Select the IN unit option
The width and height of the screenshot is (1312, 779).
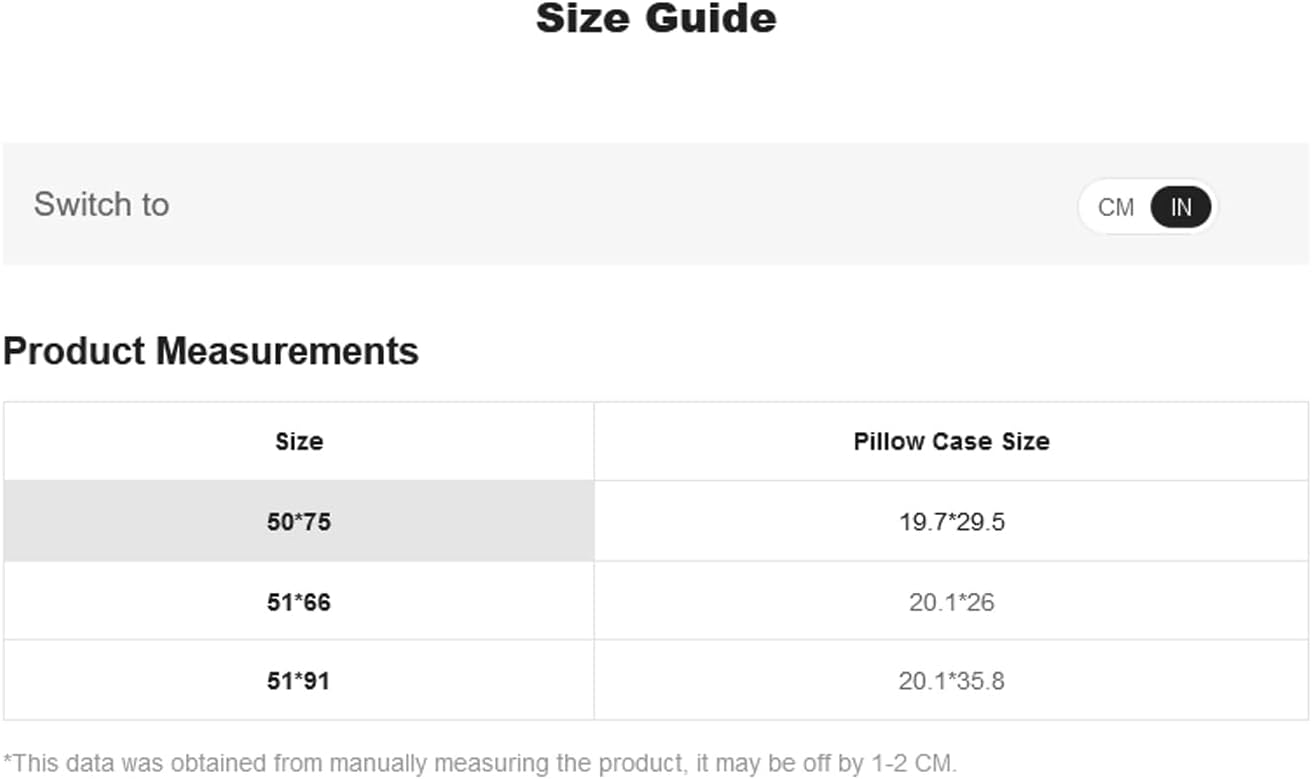point(1181,207)
